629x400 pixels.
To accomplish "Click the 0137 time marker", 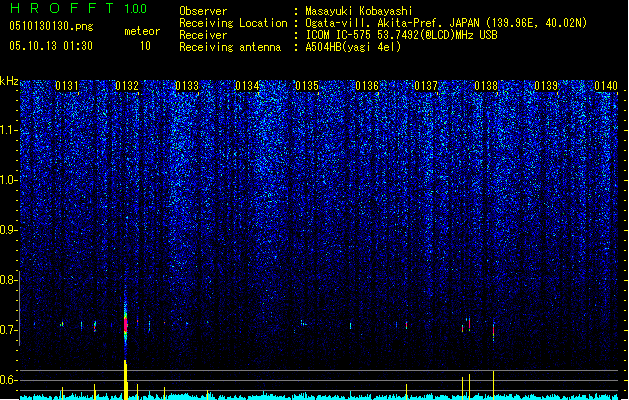I will (426, 86).
